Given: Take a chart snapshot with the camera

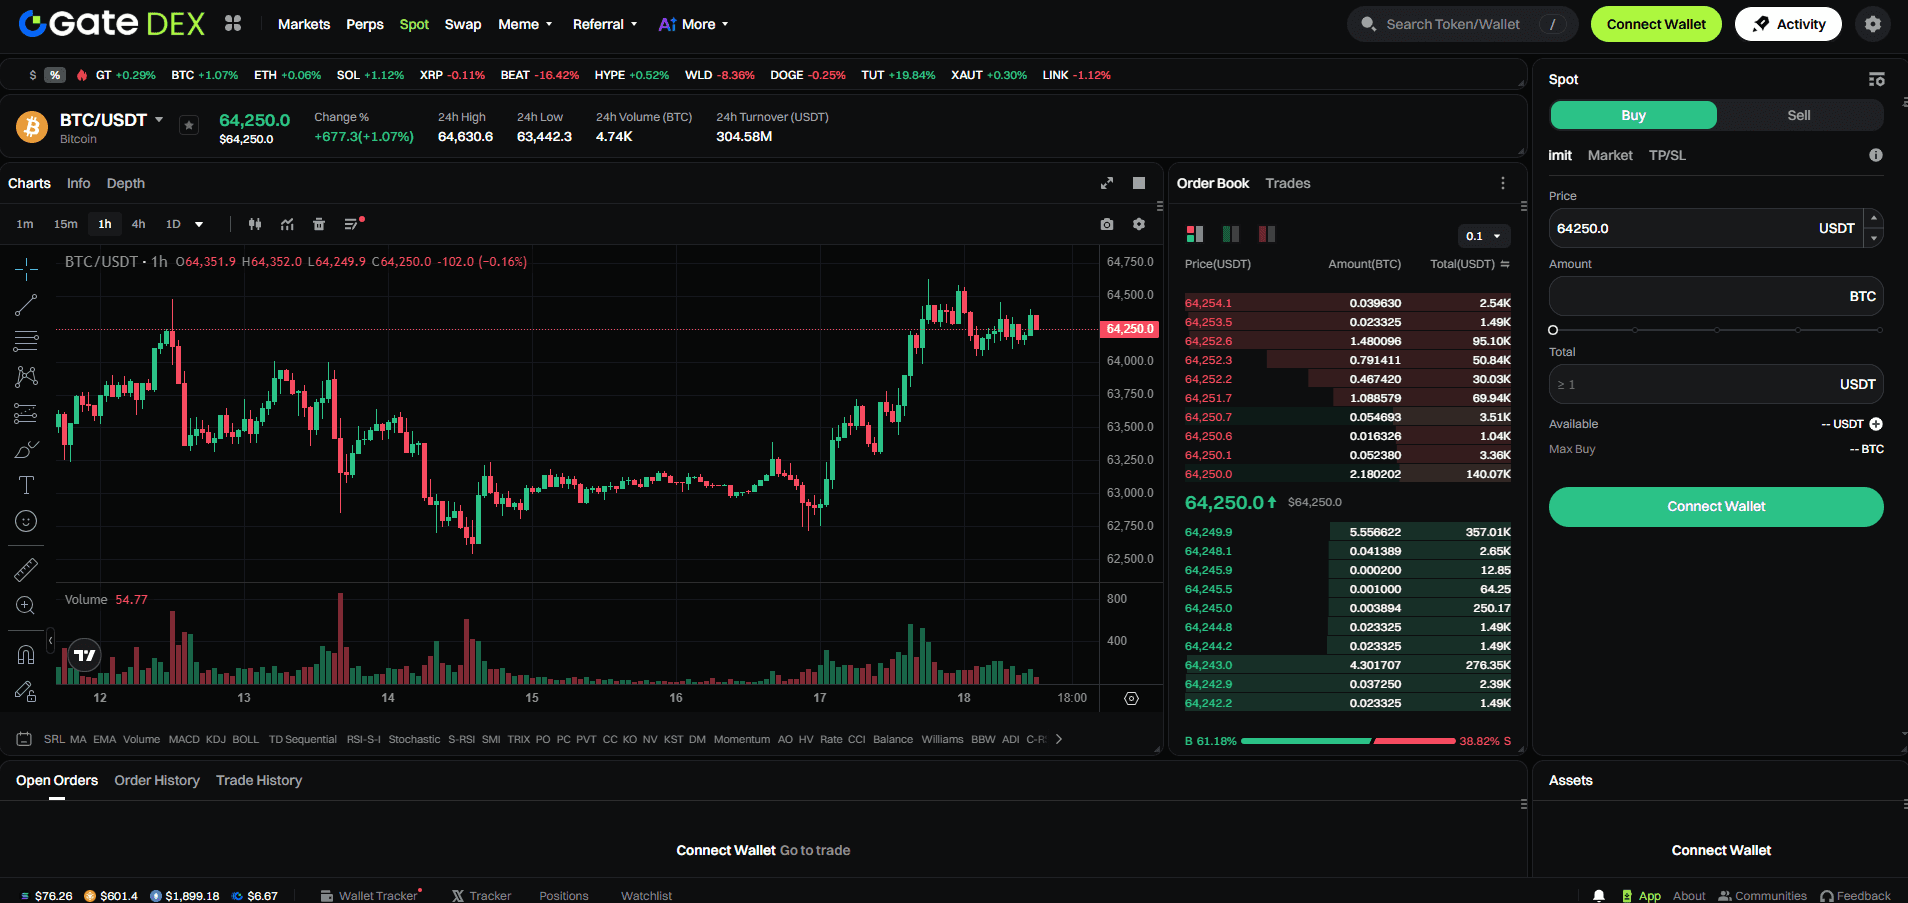Looking at the screenshot, I should point(1107,224).
